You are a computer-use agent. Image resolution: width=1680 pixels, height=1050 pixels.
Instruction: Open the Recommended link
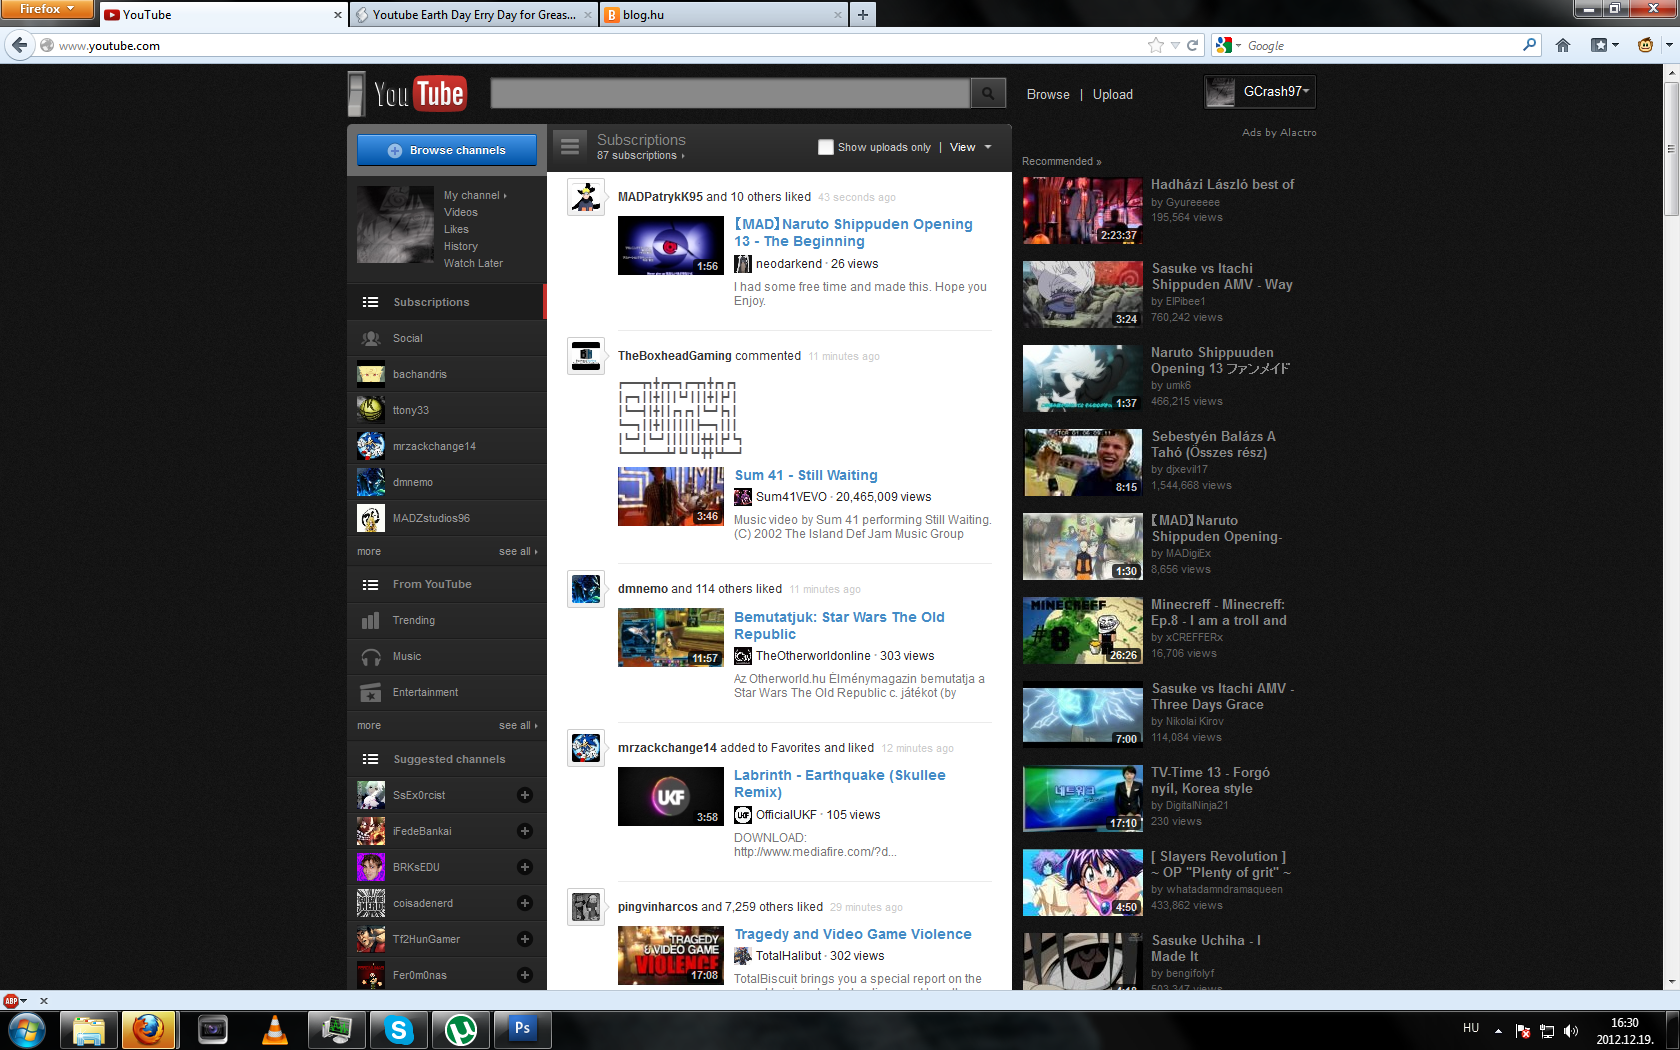(x=1061, y=161)
